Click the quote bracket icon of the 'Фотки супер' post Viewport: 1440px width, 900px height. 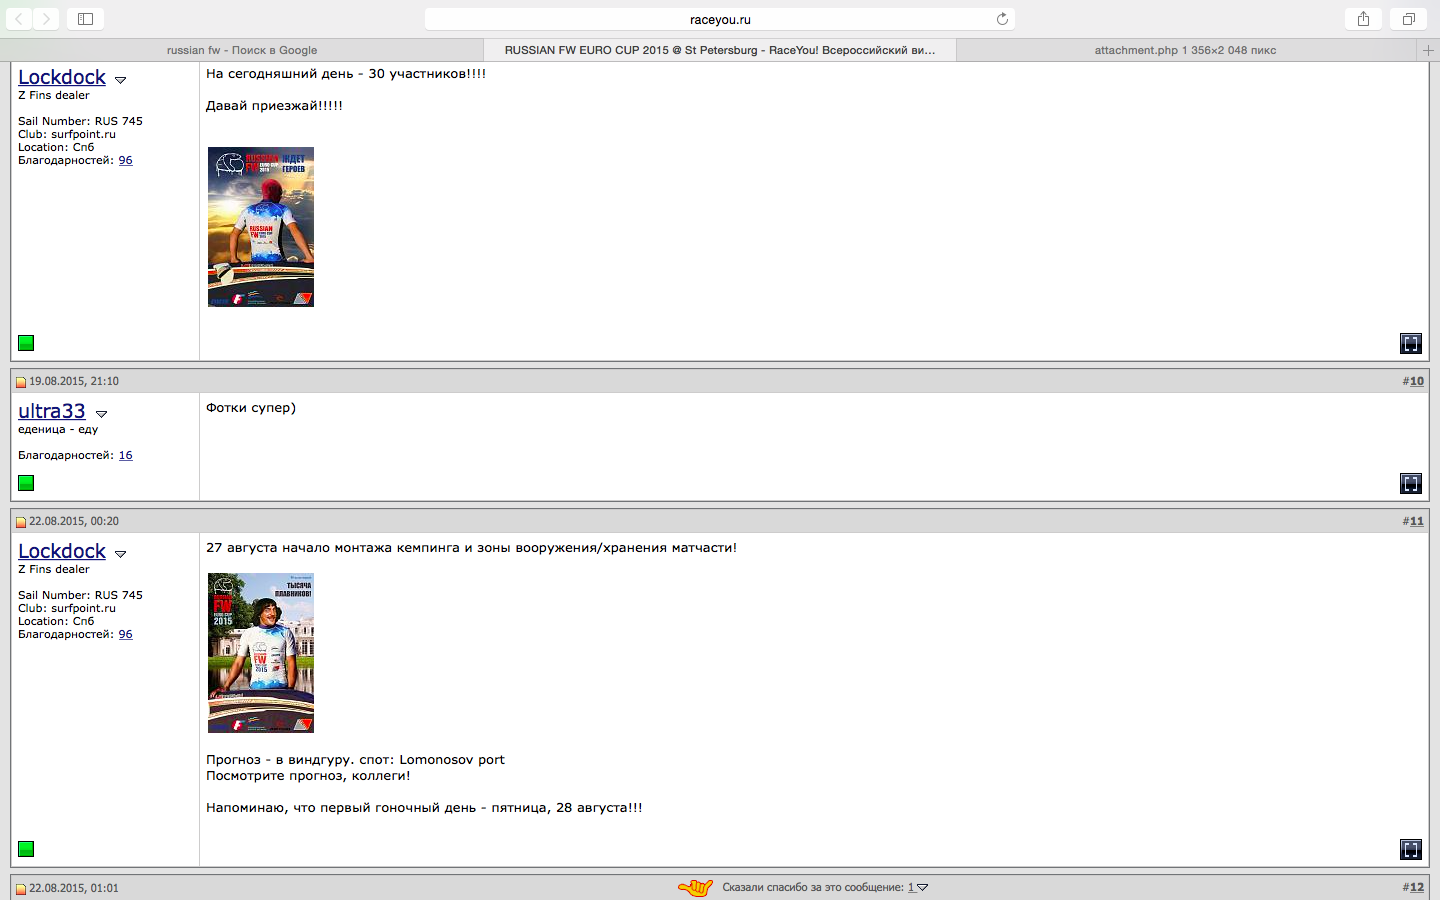click(x=1411, y=484)
